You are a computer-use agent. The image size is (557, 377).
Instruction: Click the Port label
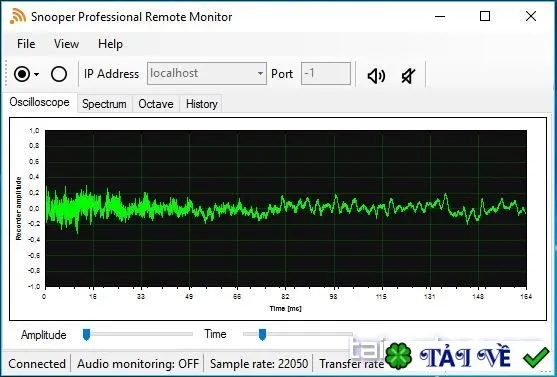[282, 74]
